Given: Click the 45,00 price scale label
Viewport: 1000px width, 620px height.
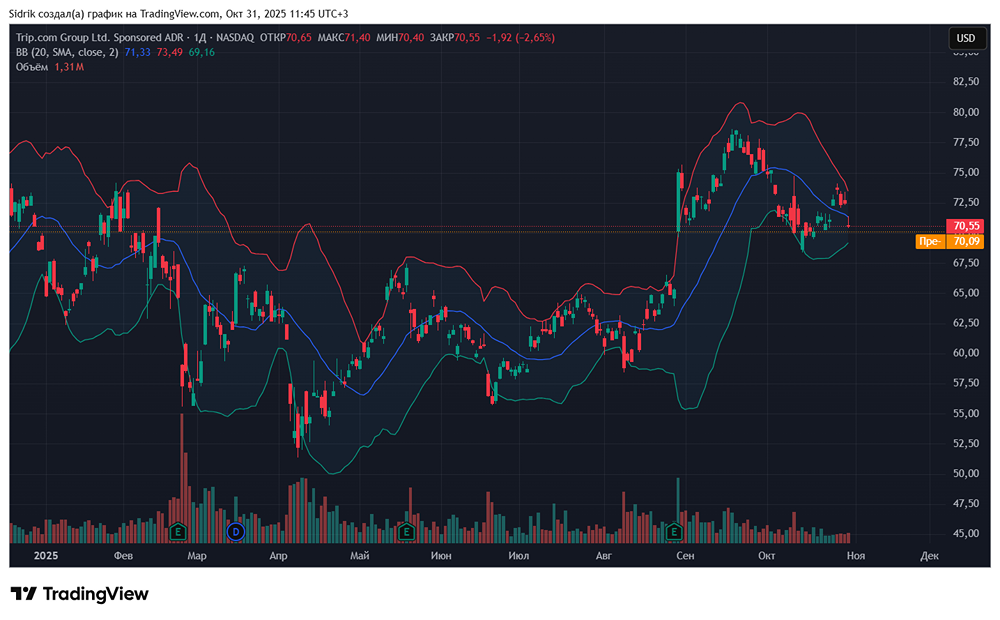Looking at the screenshot, I should pos(965,533).
